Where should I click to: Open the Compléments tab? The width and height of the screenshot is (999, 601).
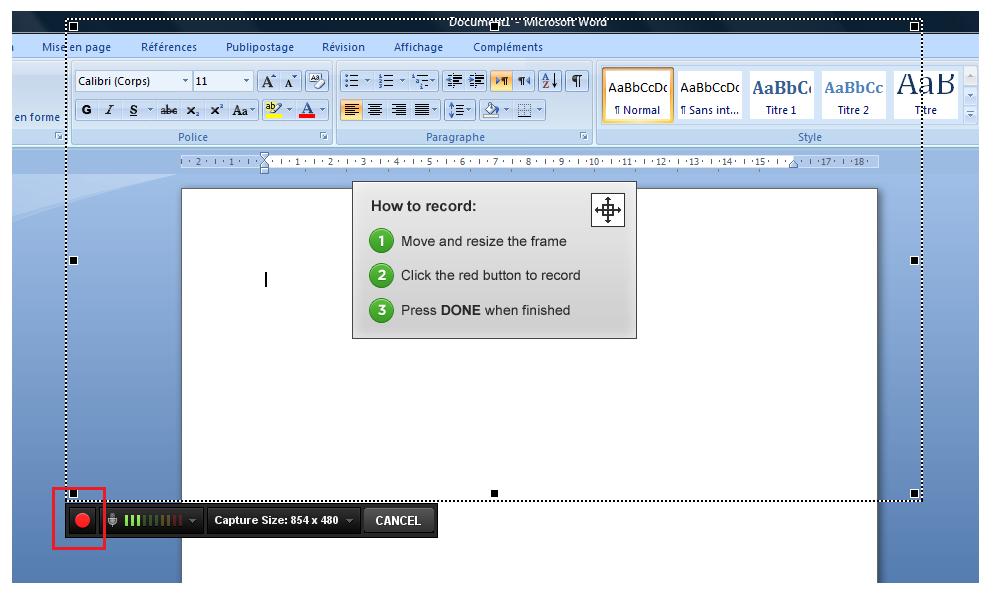pyautogui.click(x=508, y=47)
